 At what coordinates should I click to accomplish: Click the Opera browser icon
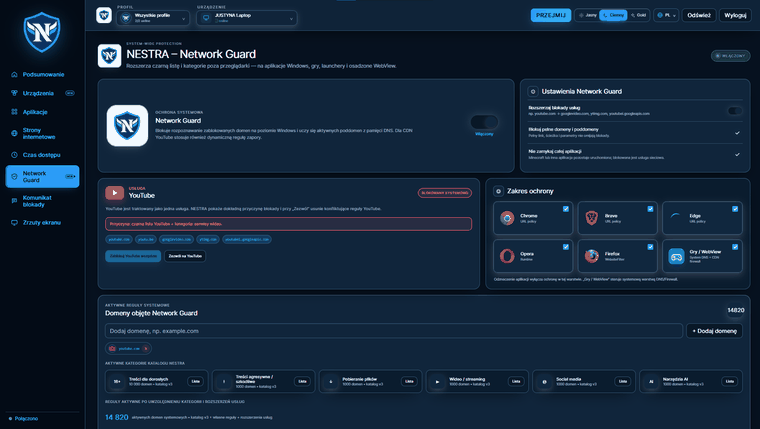(x=507, y=255)
